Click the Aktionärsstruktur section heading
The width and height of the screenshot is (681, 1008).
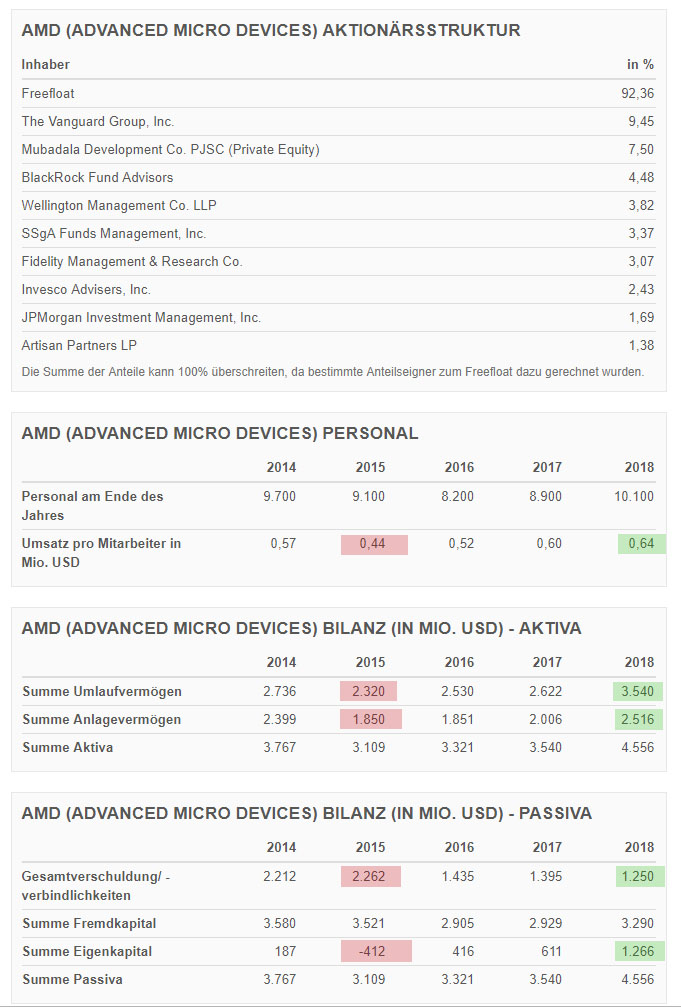coord(271,30)
